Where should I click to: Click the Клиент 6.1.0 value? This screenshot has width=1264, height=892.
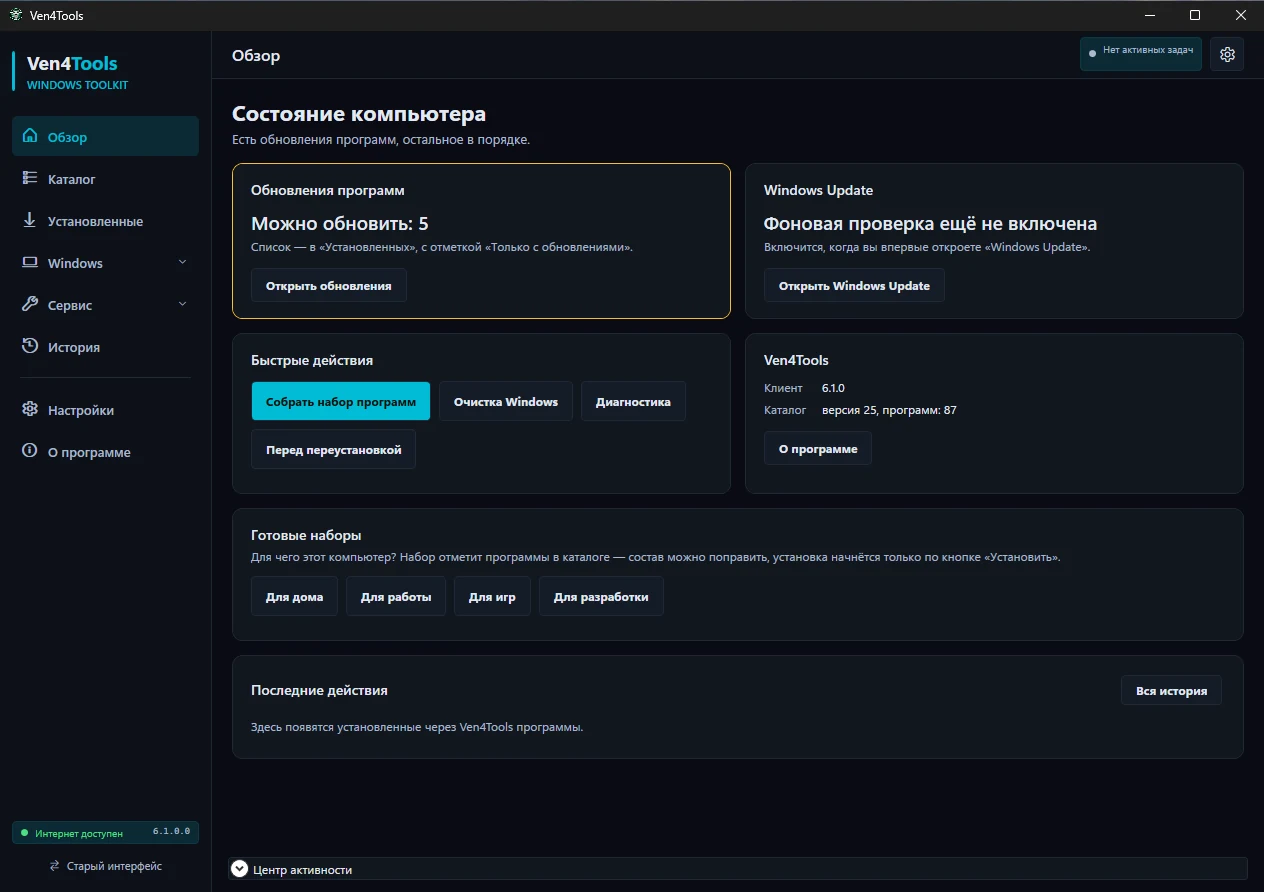[833, 388]
